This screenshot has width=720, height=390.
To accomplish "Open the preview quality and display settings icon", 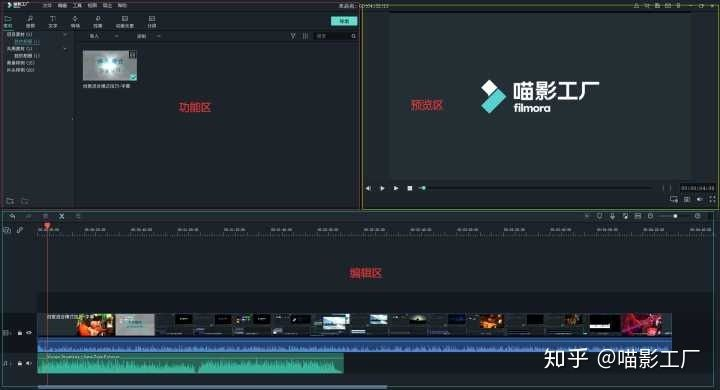I will pos(674,199).
